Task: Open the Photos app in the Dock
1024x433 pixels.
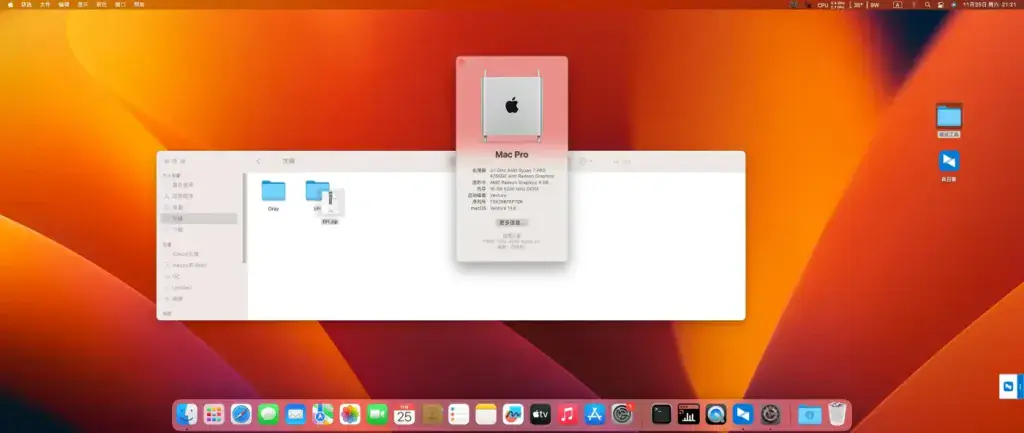Action: (x=350, y=414)
